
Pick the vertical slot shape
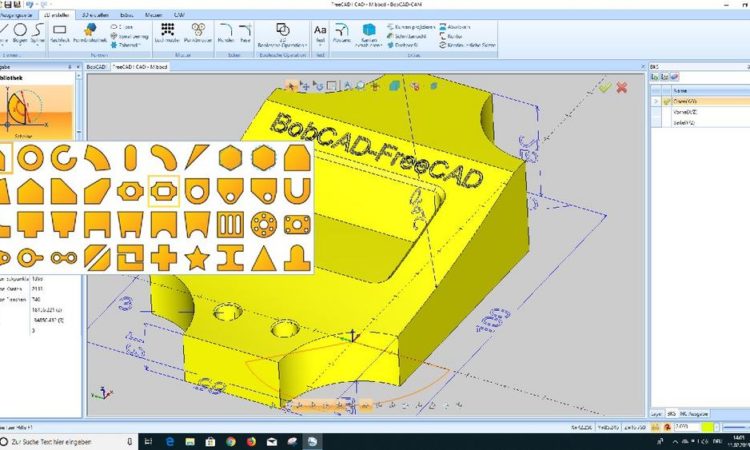click(130, 158)
